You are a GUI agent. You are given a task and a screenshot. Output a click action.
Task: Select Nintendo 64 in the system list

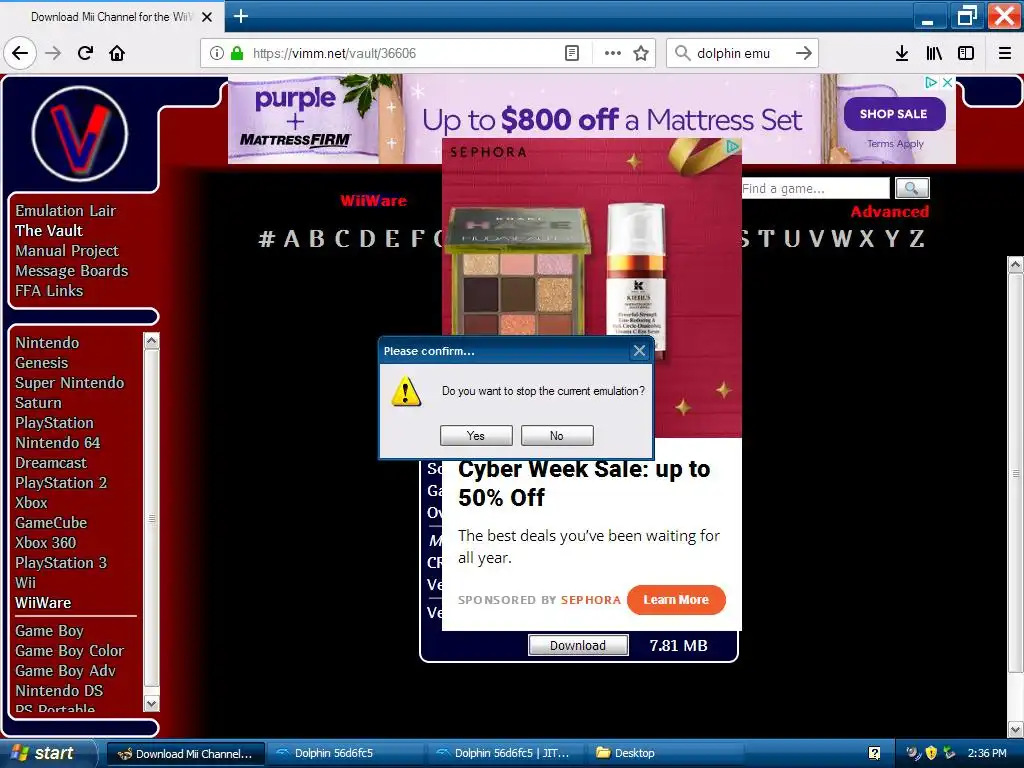57,443
